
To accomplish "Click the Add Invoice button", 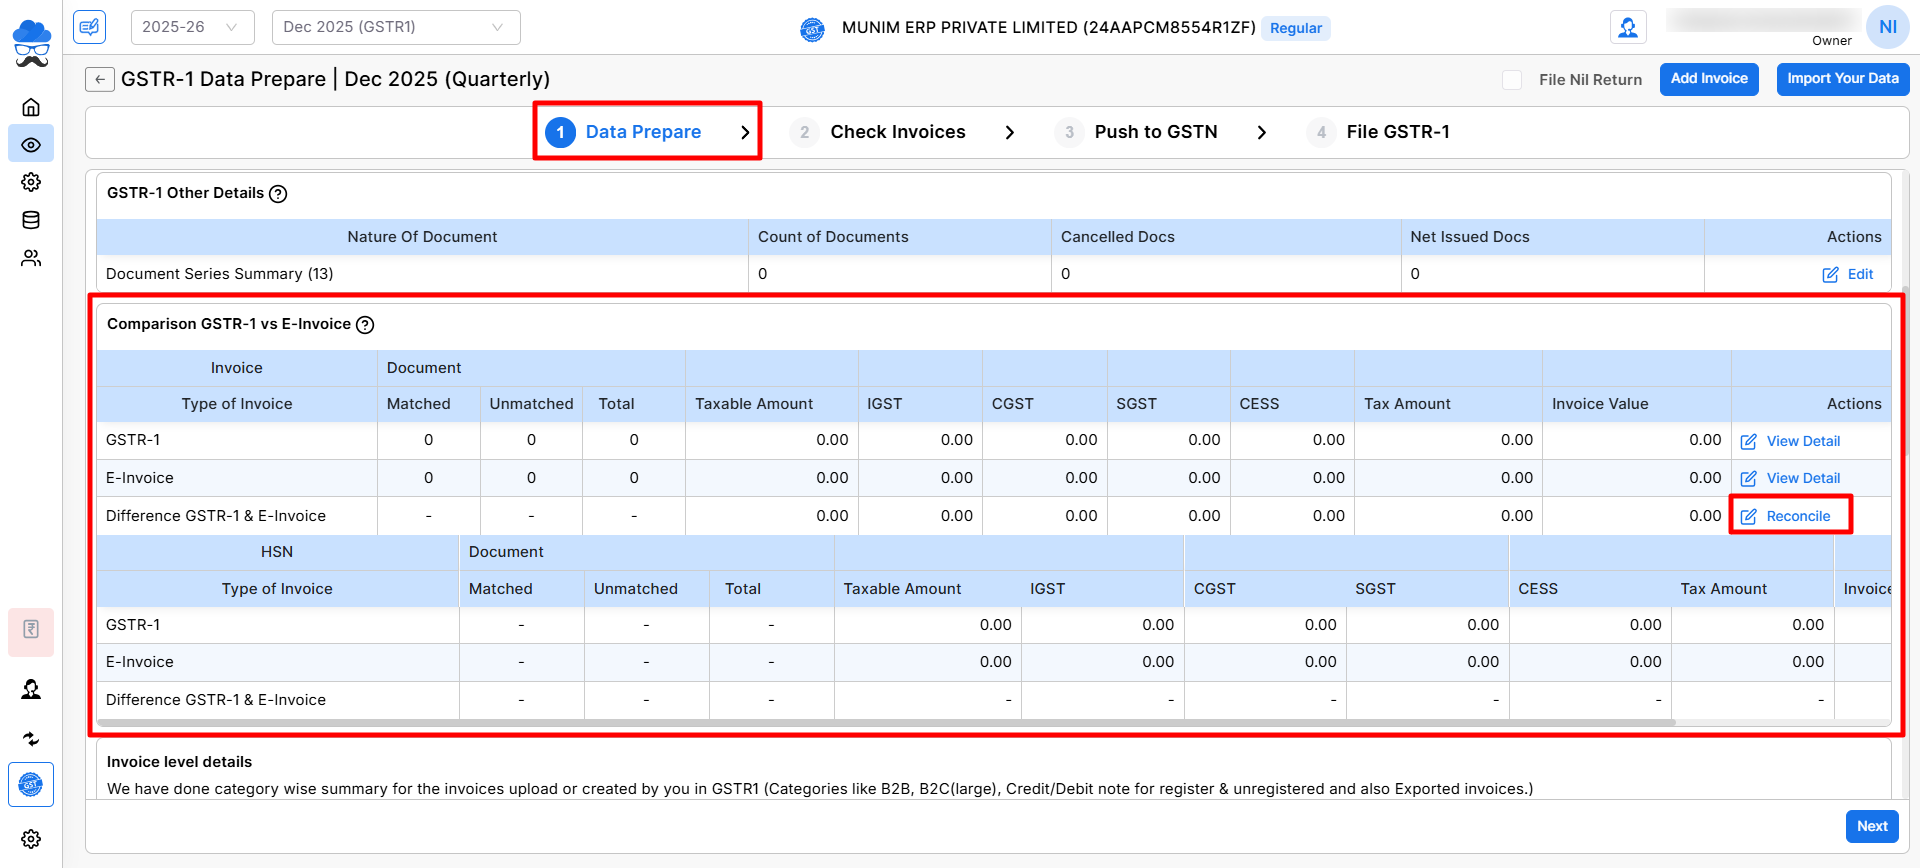I will point(1708,79).
